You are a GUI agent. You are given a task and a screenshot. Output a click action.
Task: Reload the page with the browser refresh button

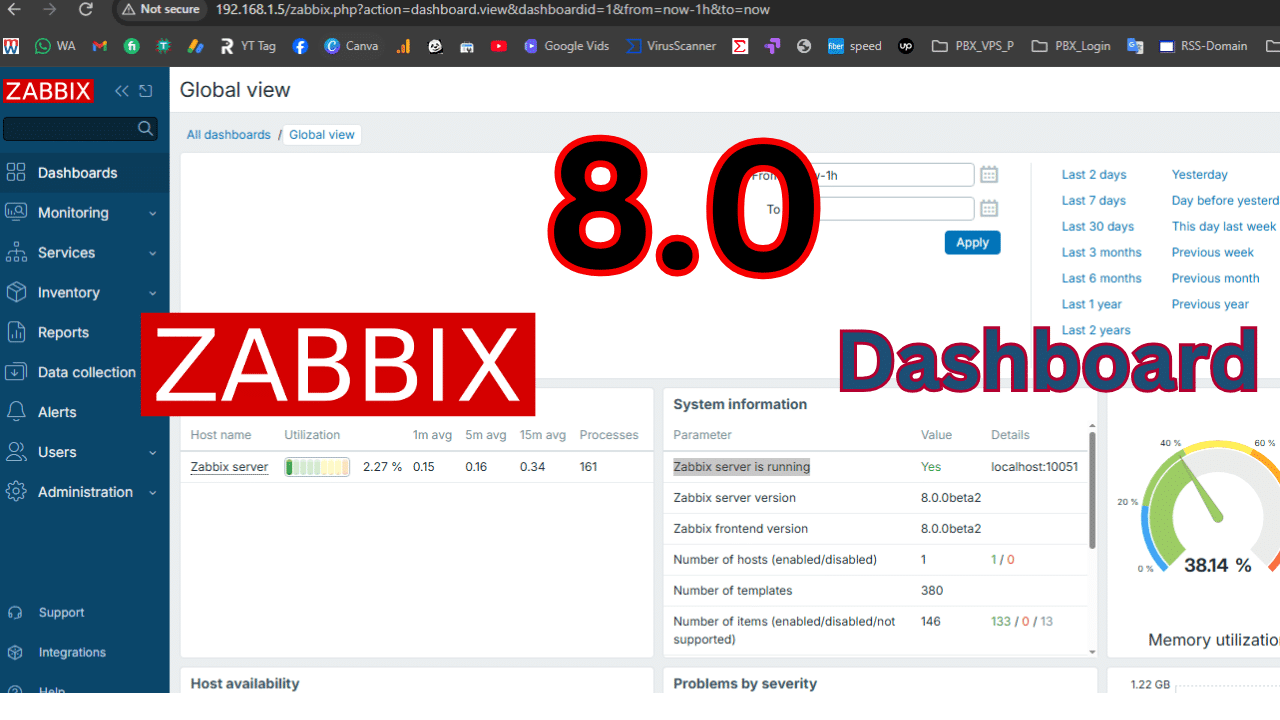pos(86,9)
